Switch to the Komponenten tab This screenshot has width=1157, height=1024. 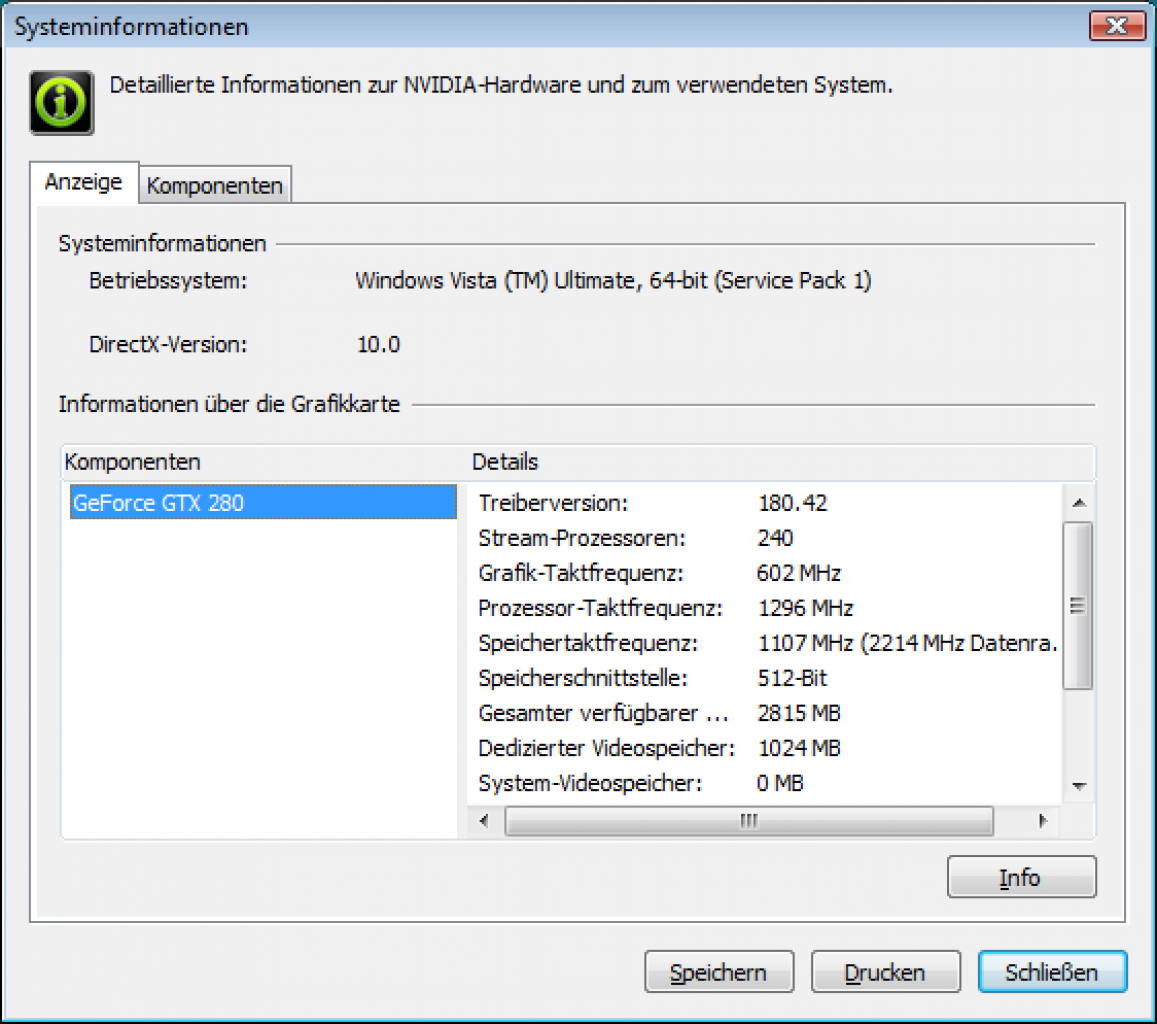pyautogui.click(x=215, y=185)
